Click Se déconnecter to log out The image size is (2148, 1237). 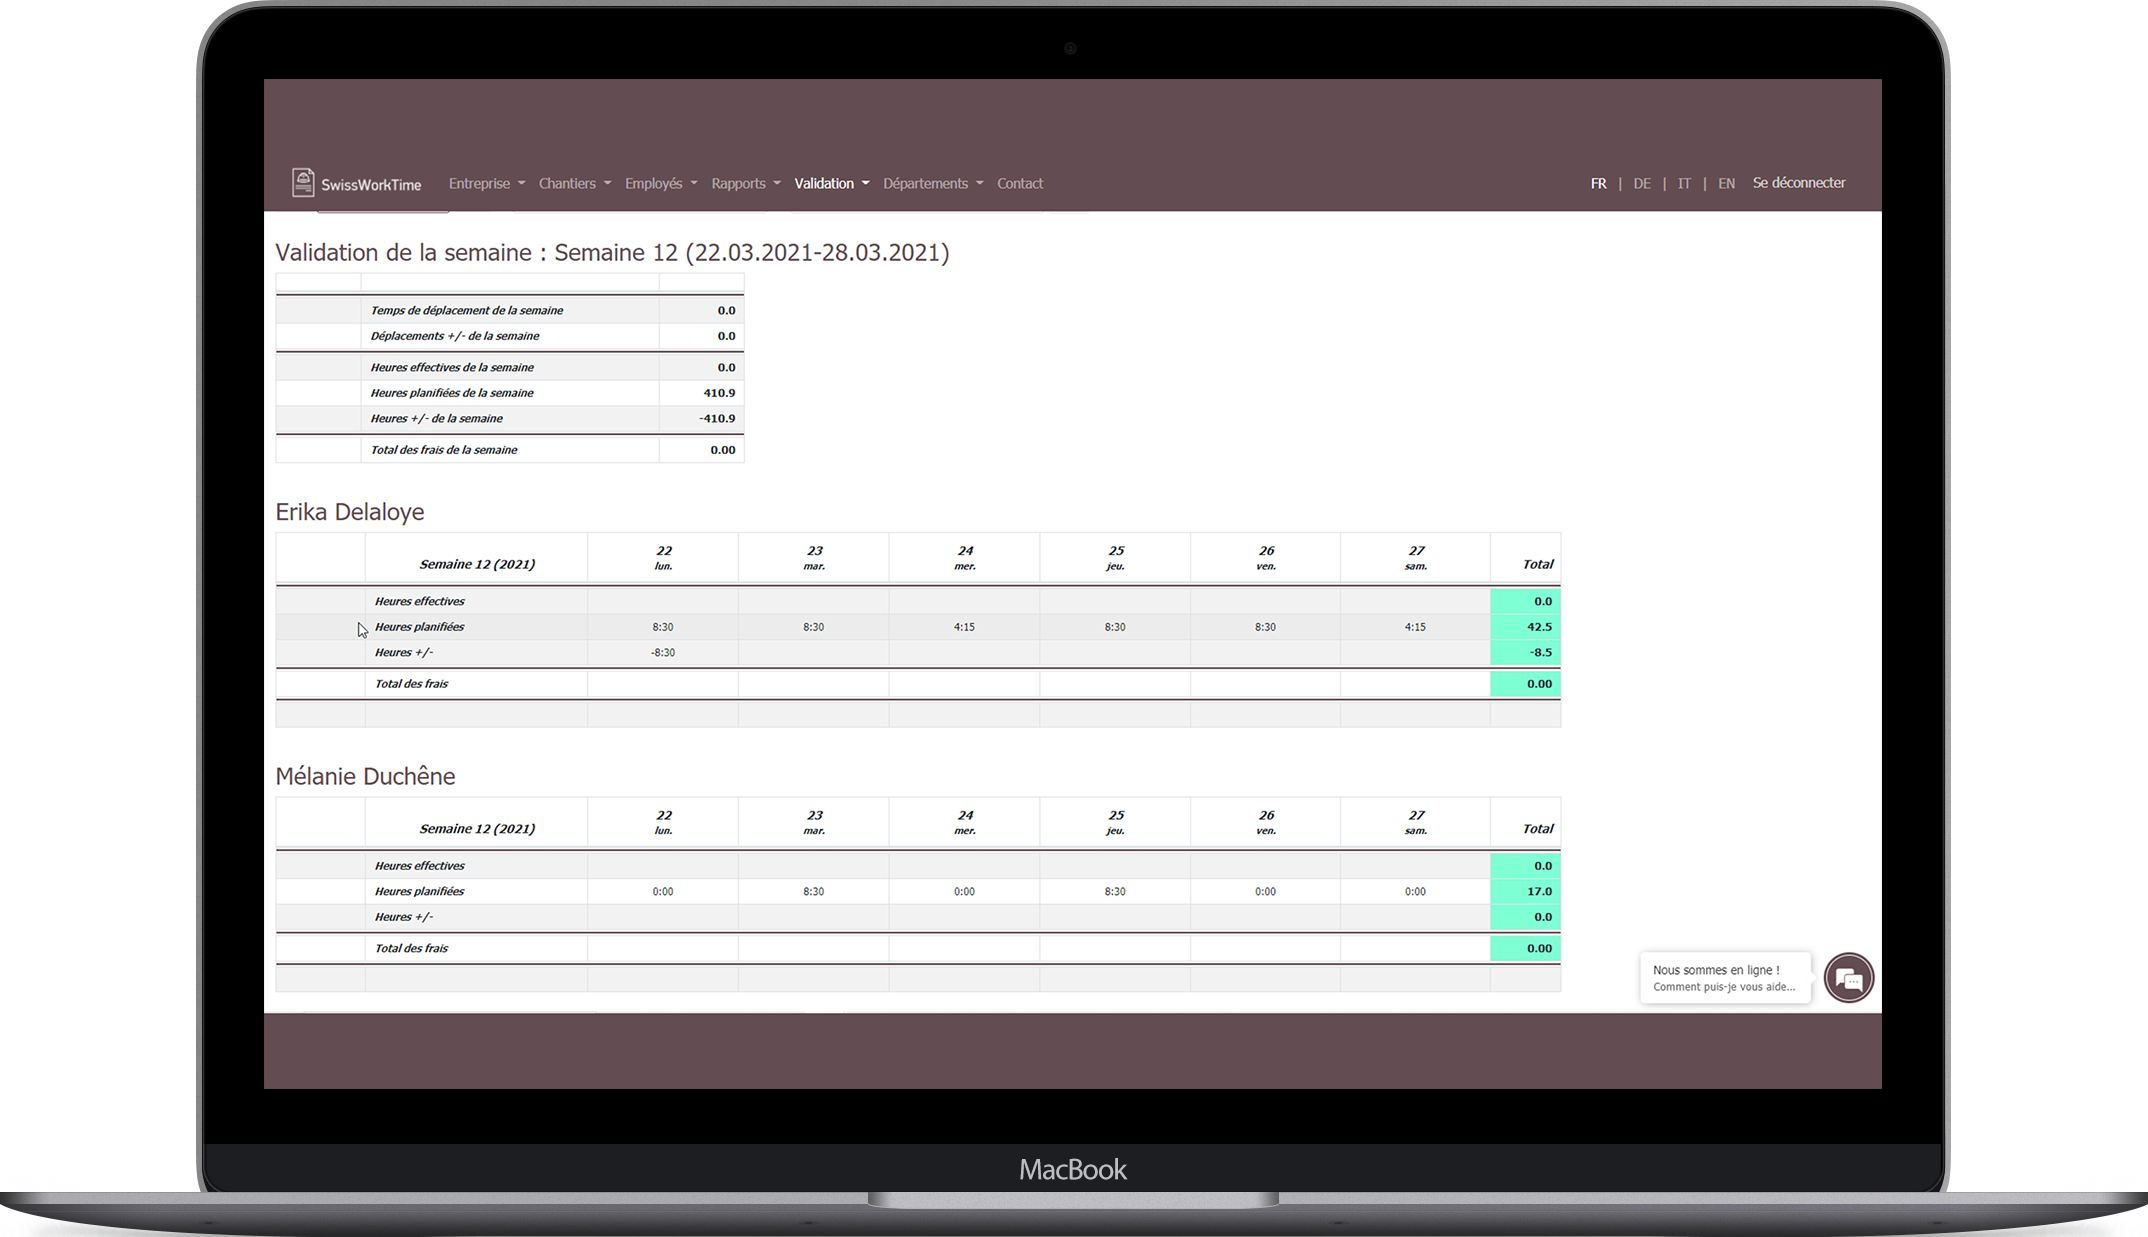point(1798,182)
